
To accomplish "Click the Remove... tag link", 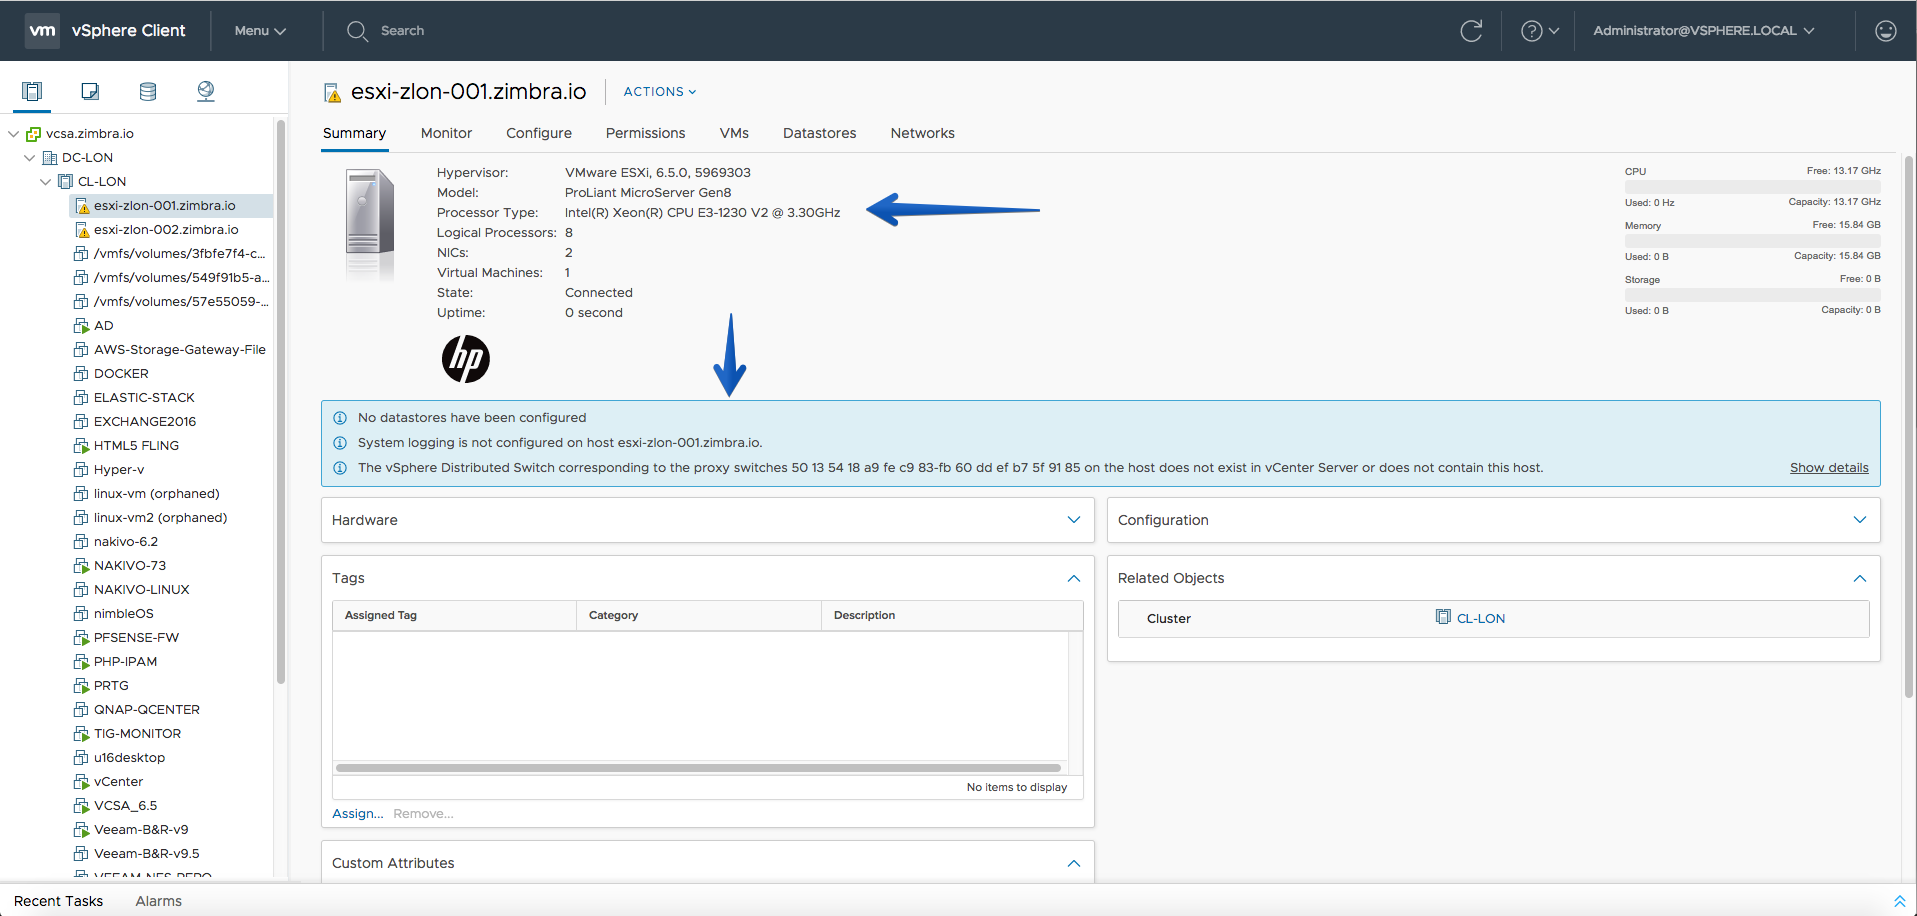I will (x=423, y=814).
